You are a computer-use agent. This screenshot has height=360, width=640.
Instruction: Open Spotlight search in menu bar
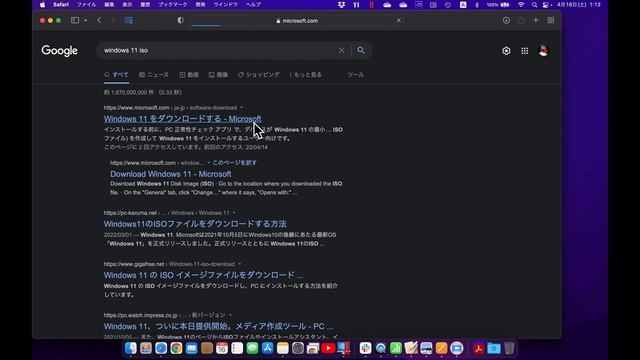534,4
